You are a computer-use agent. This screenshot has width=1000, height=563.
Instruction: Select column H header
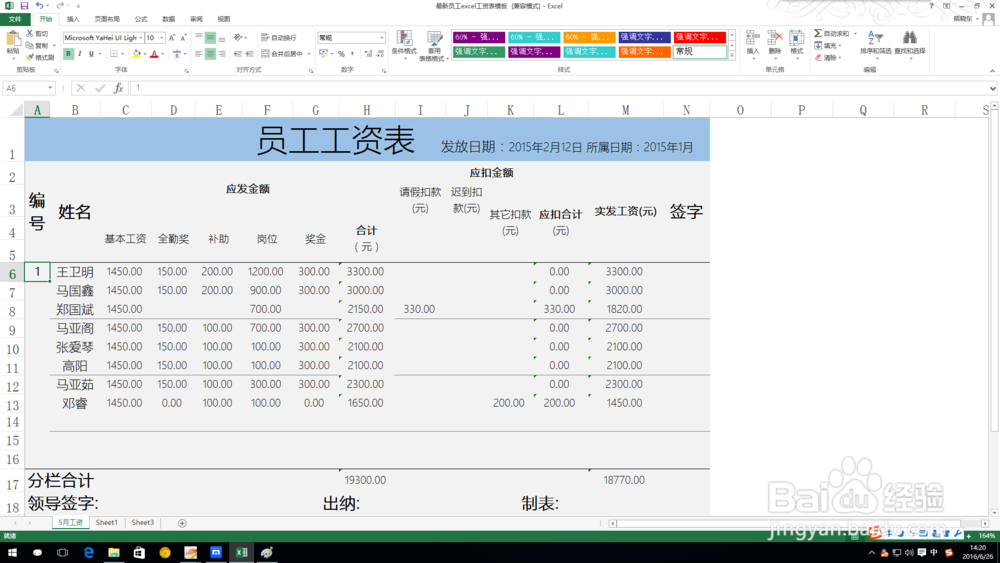[367, 110]
